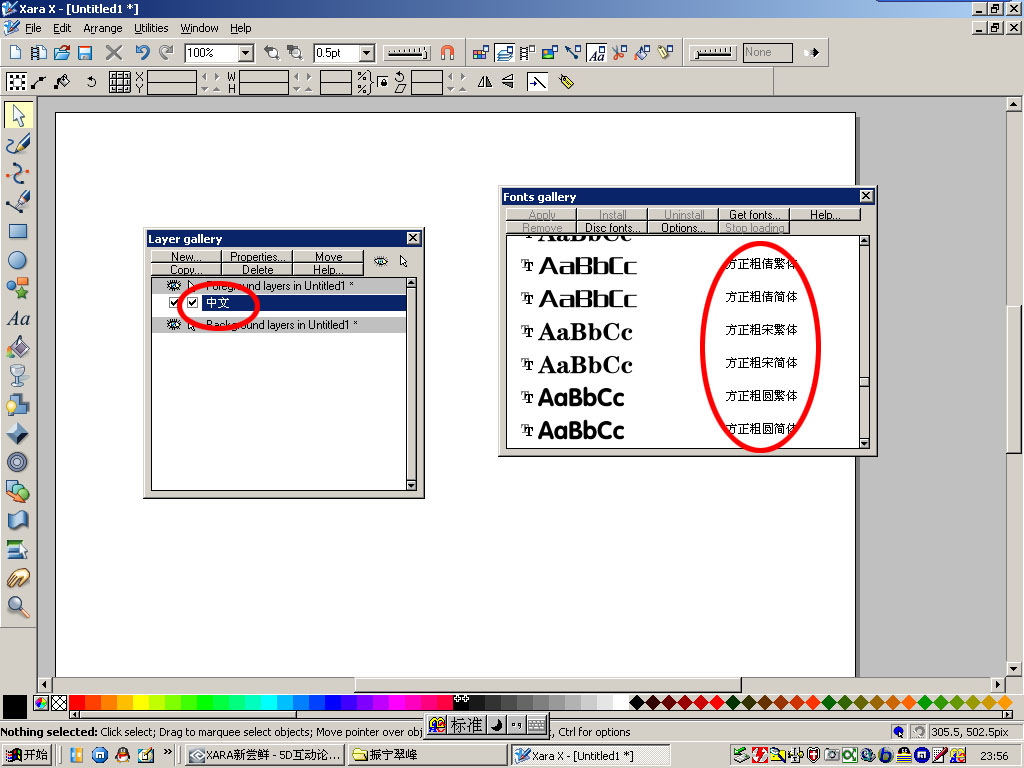
Task: Toggle the 中文 layer editable checkbox
Action: point(193,302)
